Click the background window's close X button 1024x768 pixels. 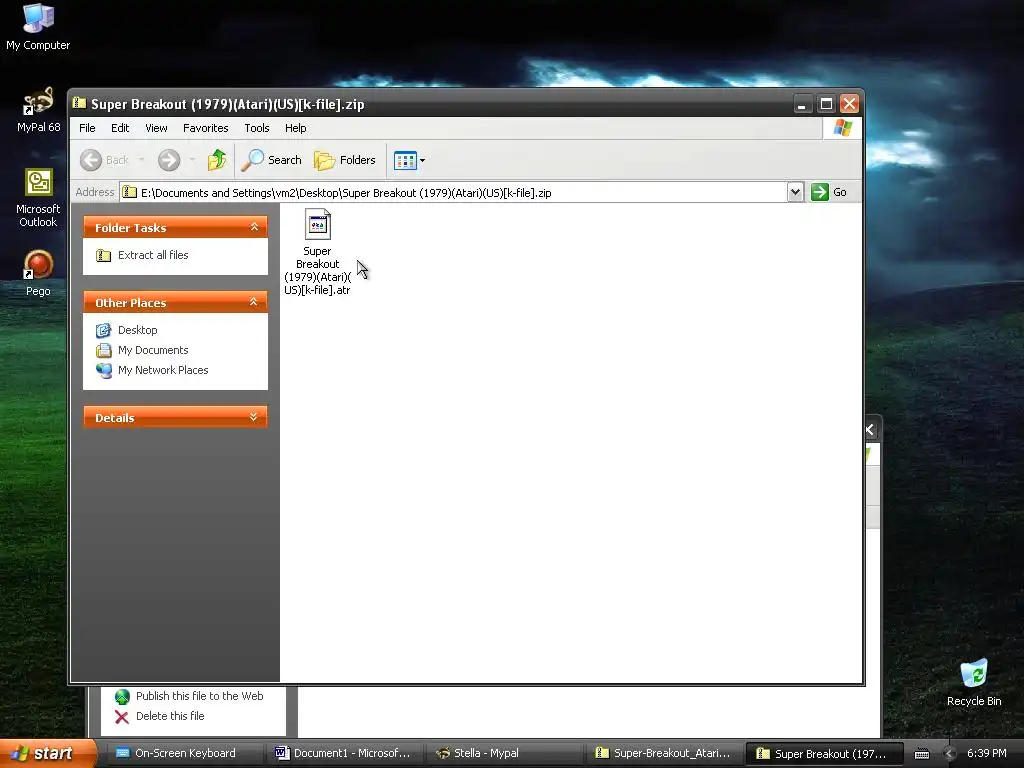pos(871,429)
